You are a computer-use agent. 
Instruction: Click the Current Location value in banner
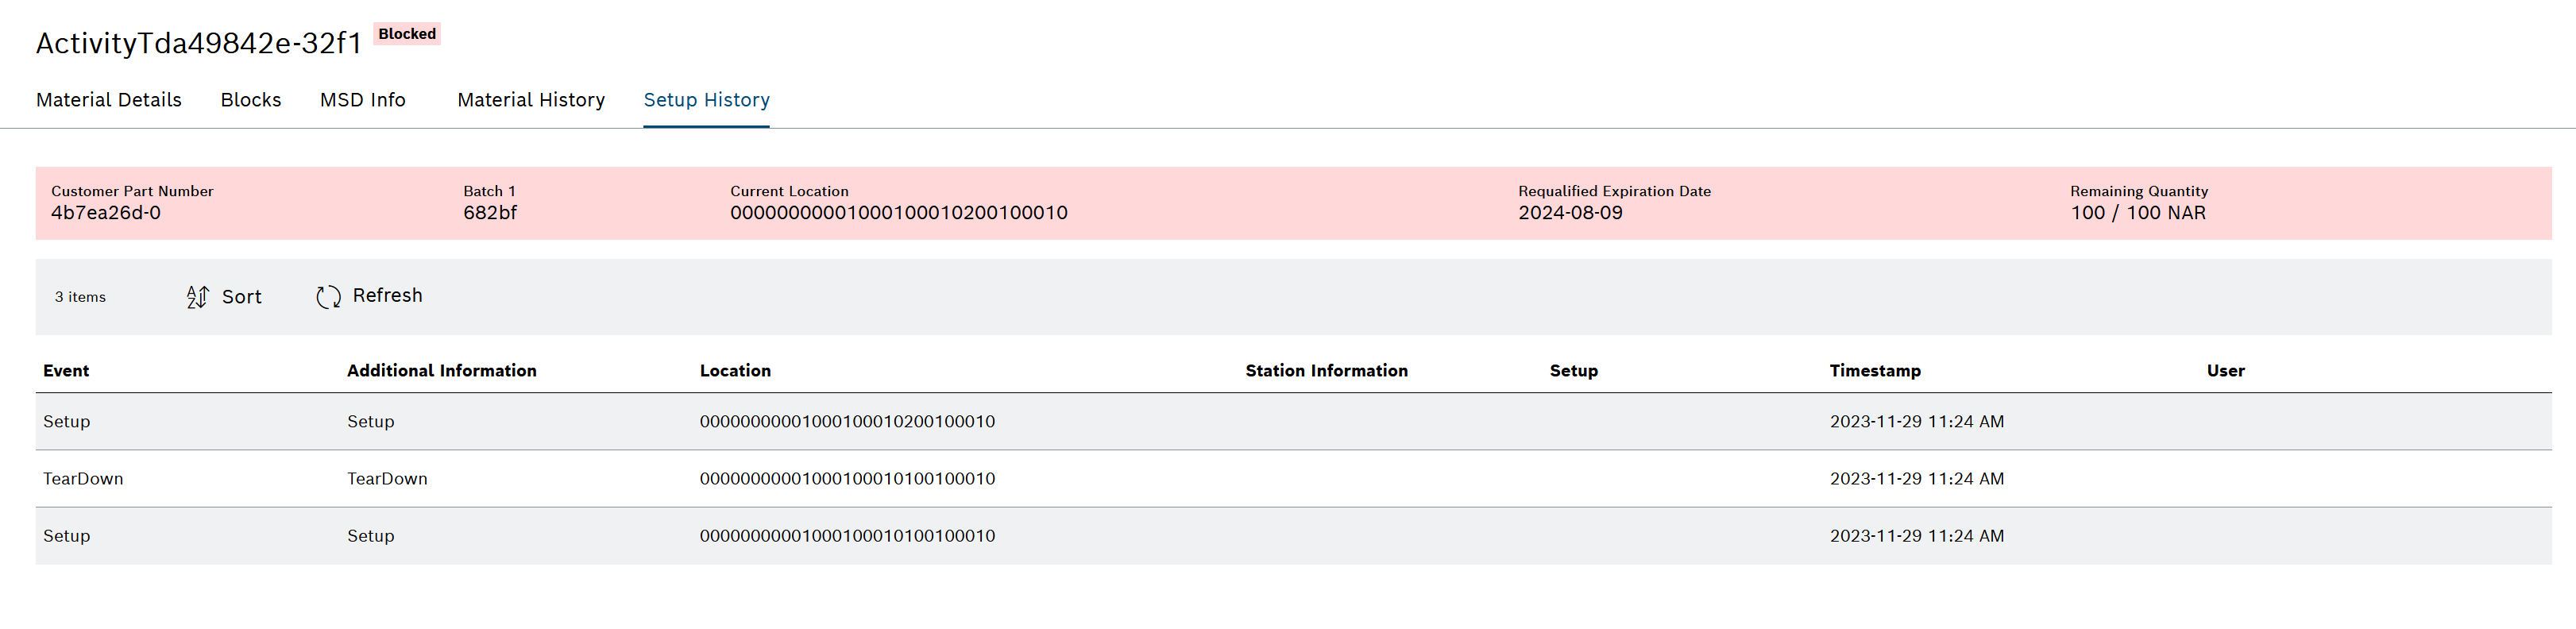(899, 213)
